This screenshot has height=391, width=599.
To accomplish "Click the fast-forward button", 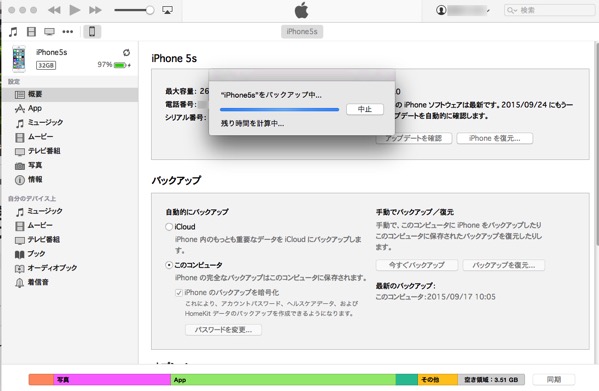I will click(x=95, y=10).
